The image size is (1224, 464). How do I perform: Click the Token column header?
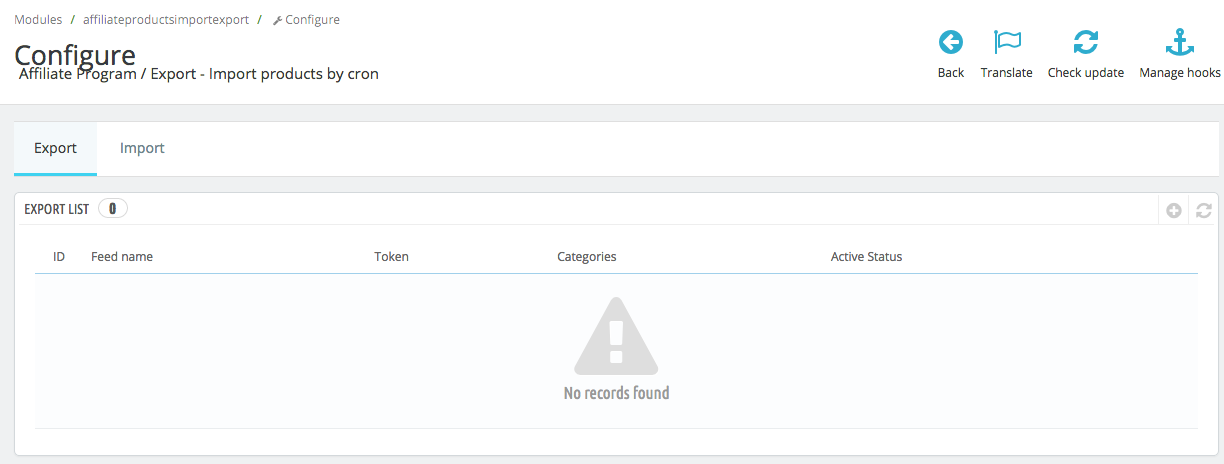[x=392, y=257]
